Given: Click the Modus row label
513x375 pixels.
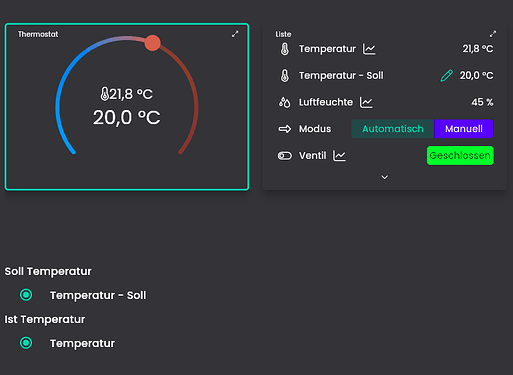Looking at the screenshot, I should coord(315,129).
